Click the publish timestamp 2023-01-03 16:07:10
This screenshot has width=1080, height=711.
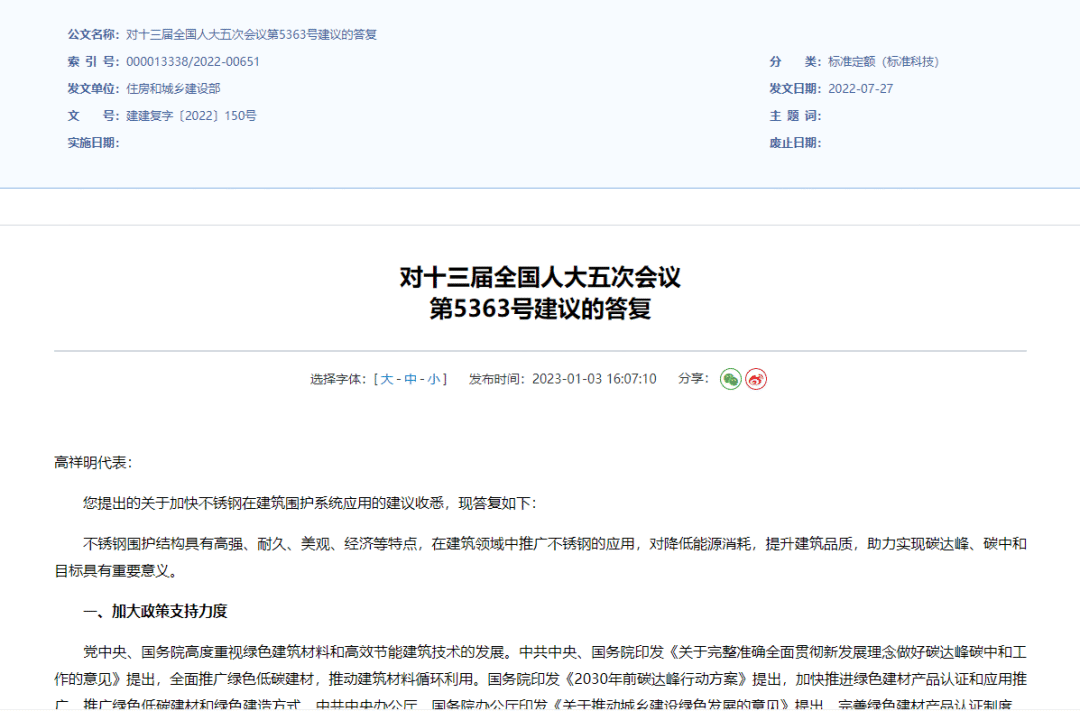[593, 380]
